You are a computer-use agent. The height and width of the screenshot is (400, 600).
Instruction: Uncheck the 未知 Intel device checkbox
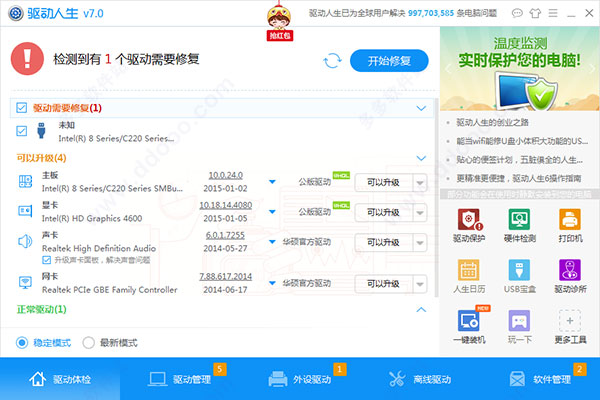tap(21, 131)
